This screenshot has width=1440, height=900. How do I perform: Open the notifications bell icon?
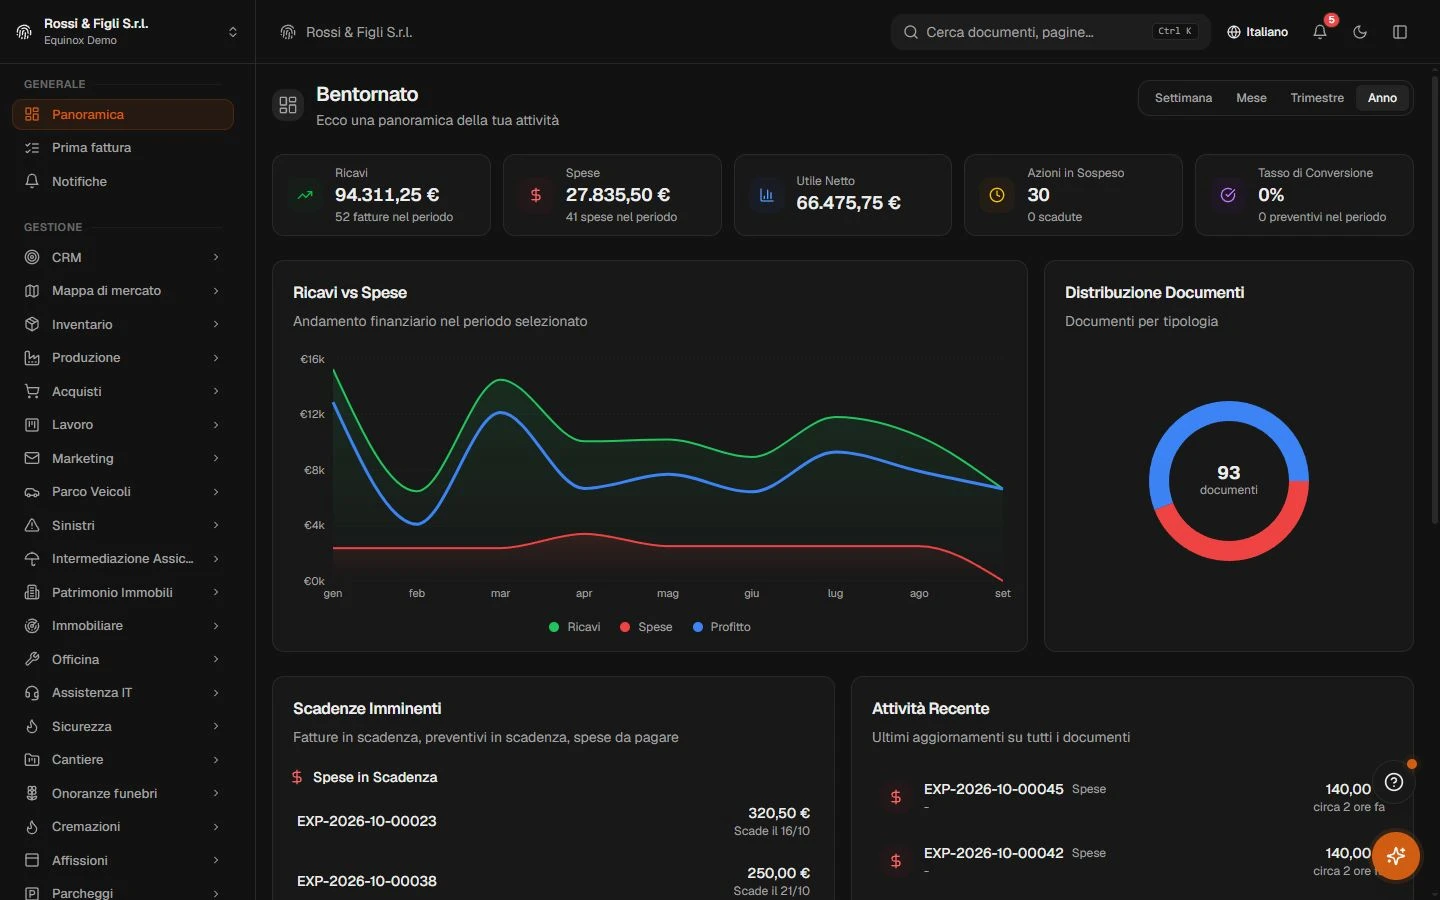tap(1320, 32)
